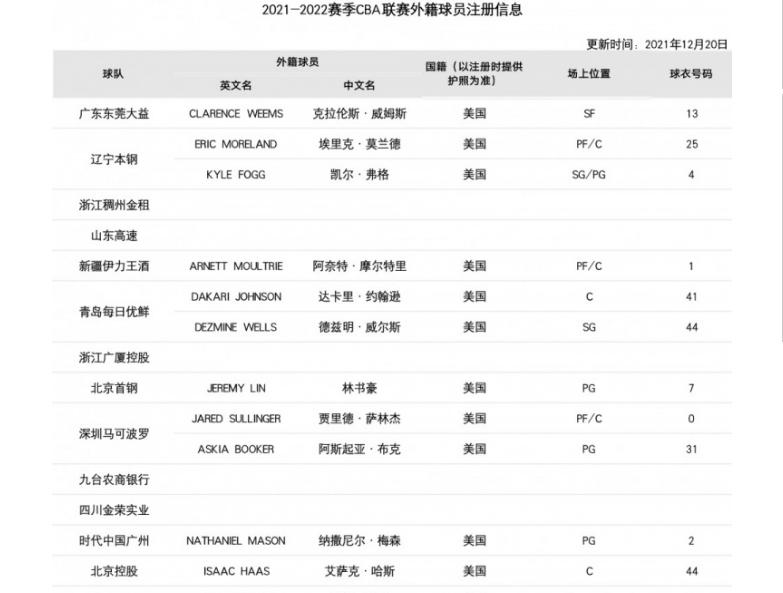783x593 pixels.
Task: Click jersey number 1 in Moultrie row
Action: [x=691, y=266]
